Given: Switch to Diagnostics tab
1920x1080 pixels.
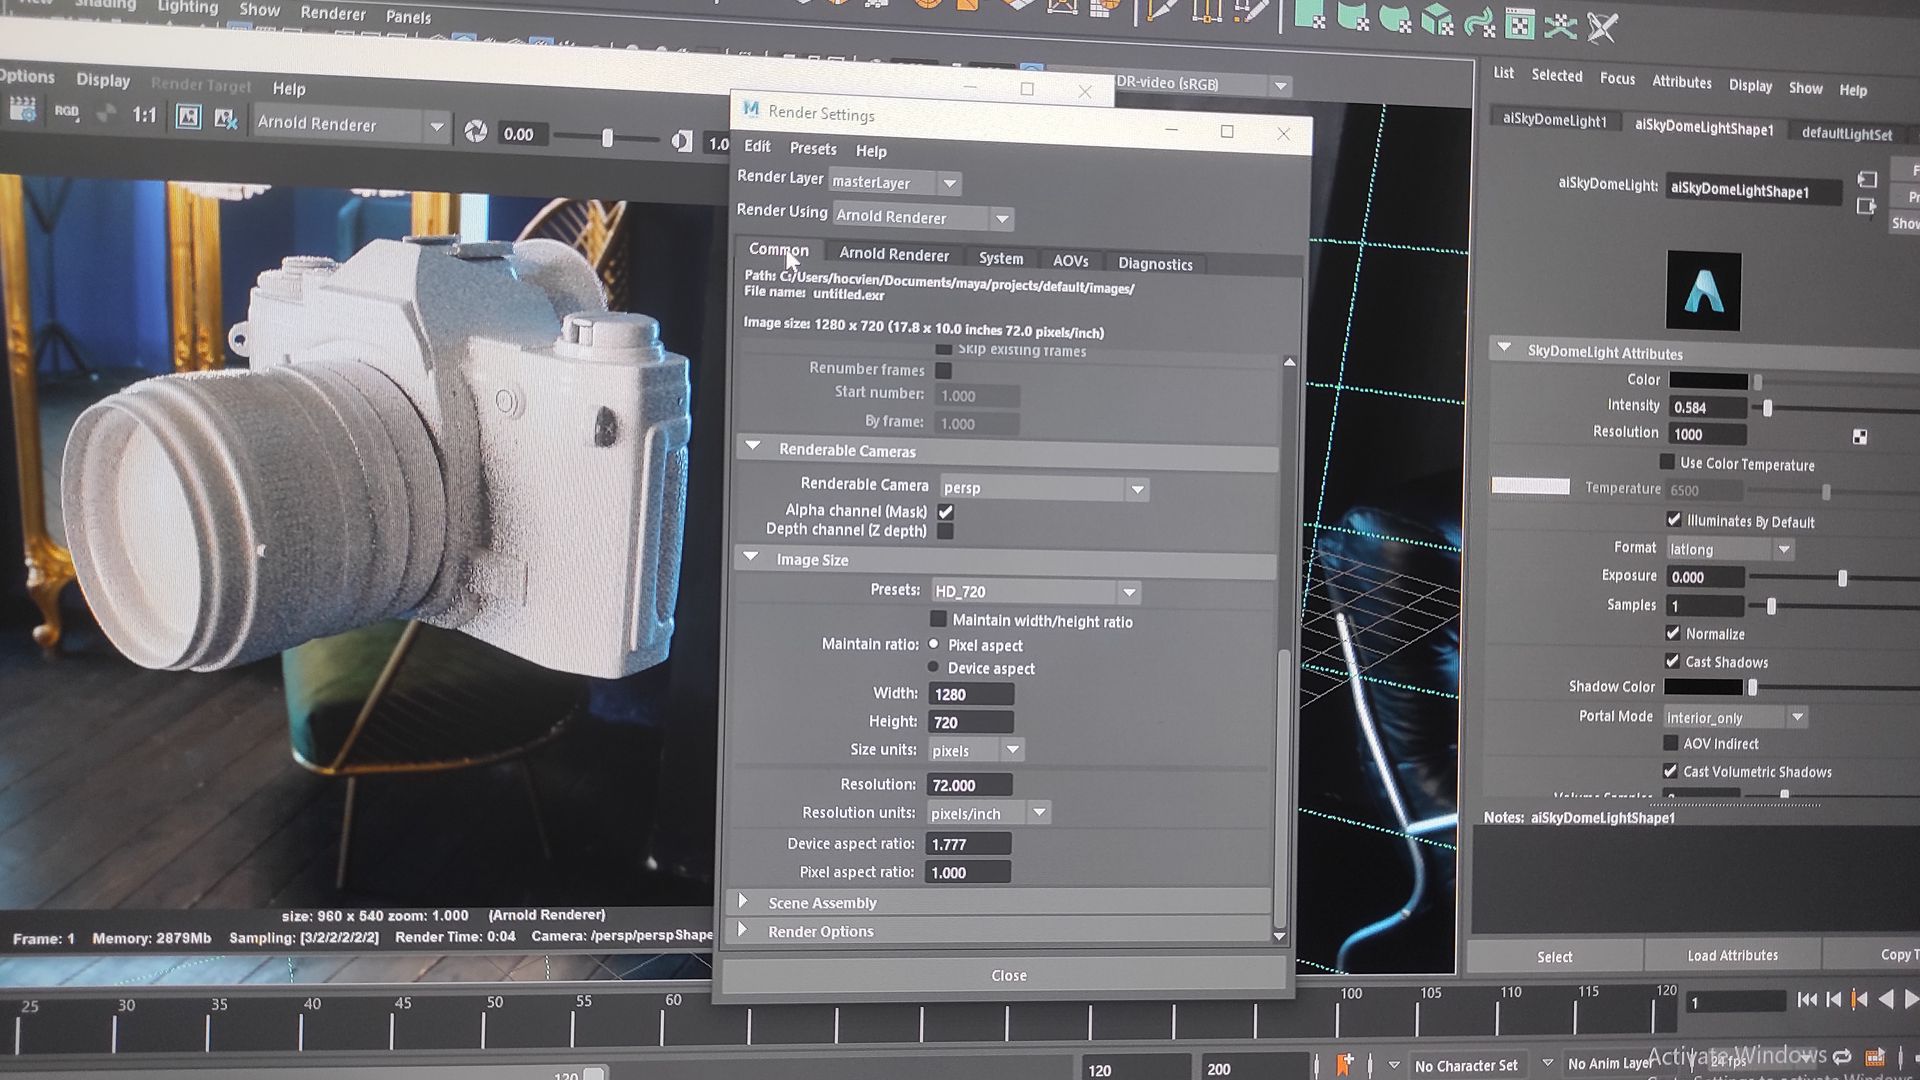Looking at the screenshot, I should 1154,264.
